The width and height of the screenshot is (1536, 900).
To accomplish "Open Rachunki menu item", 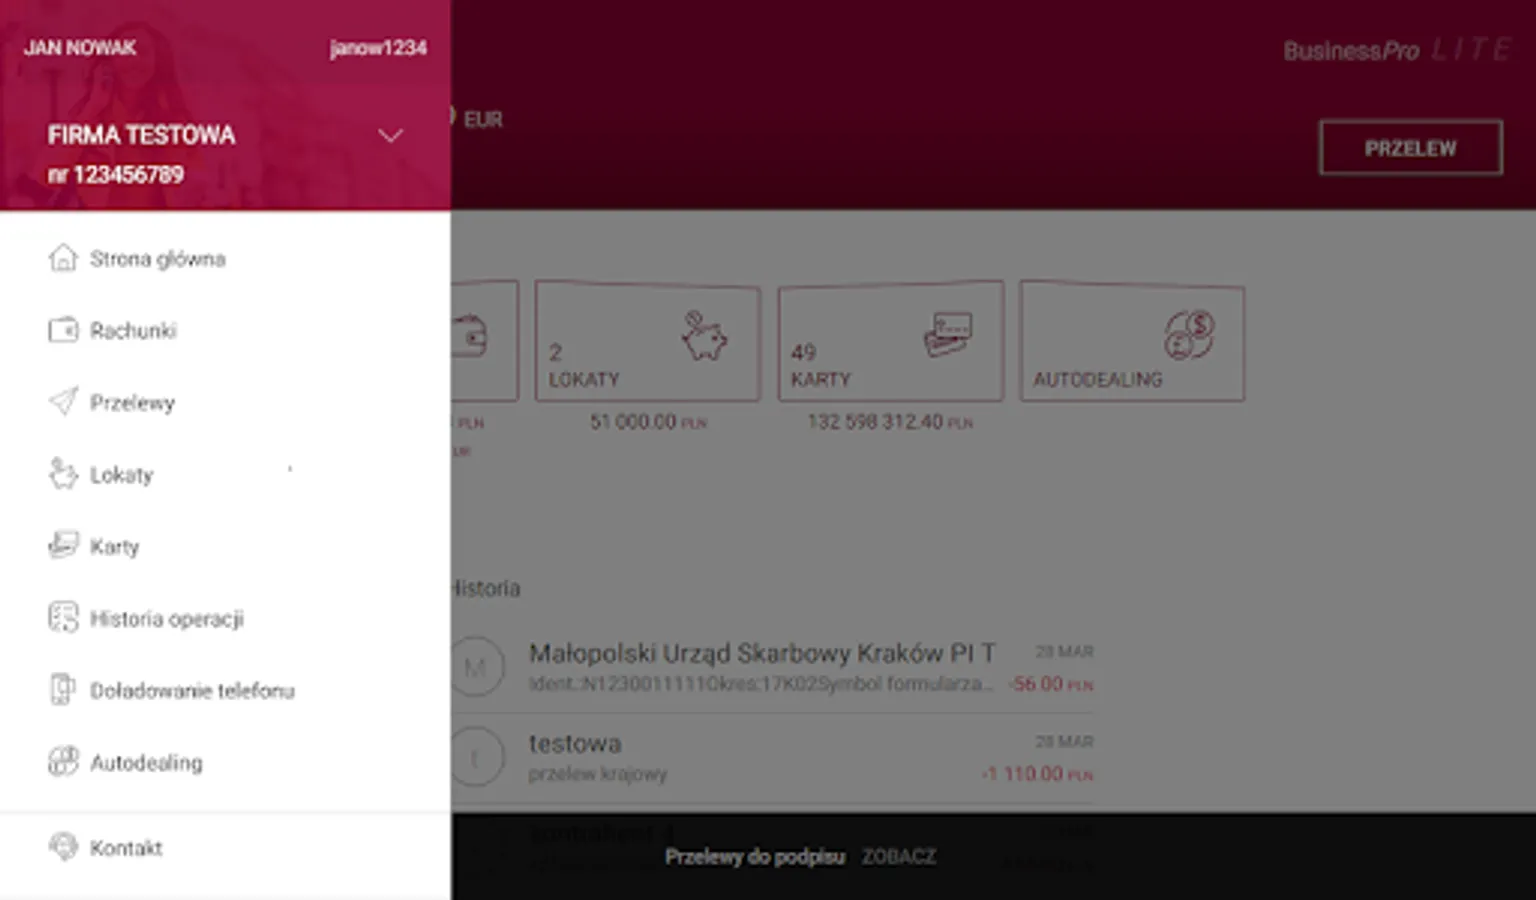I will point(225,331).
